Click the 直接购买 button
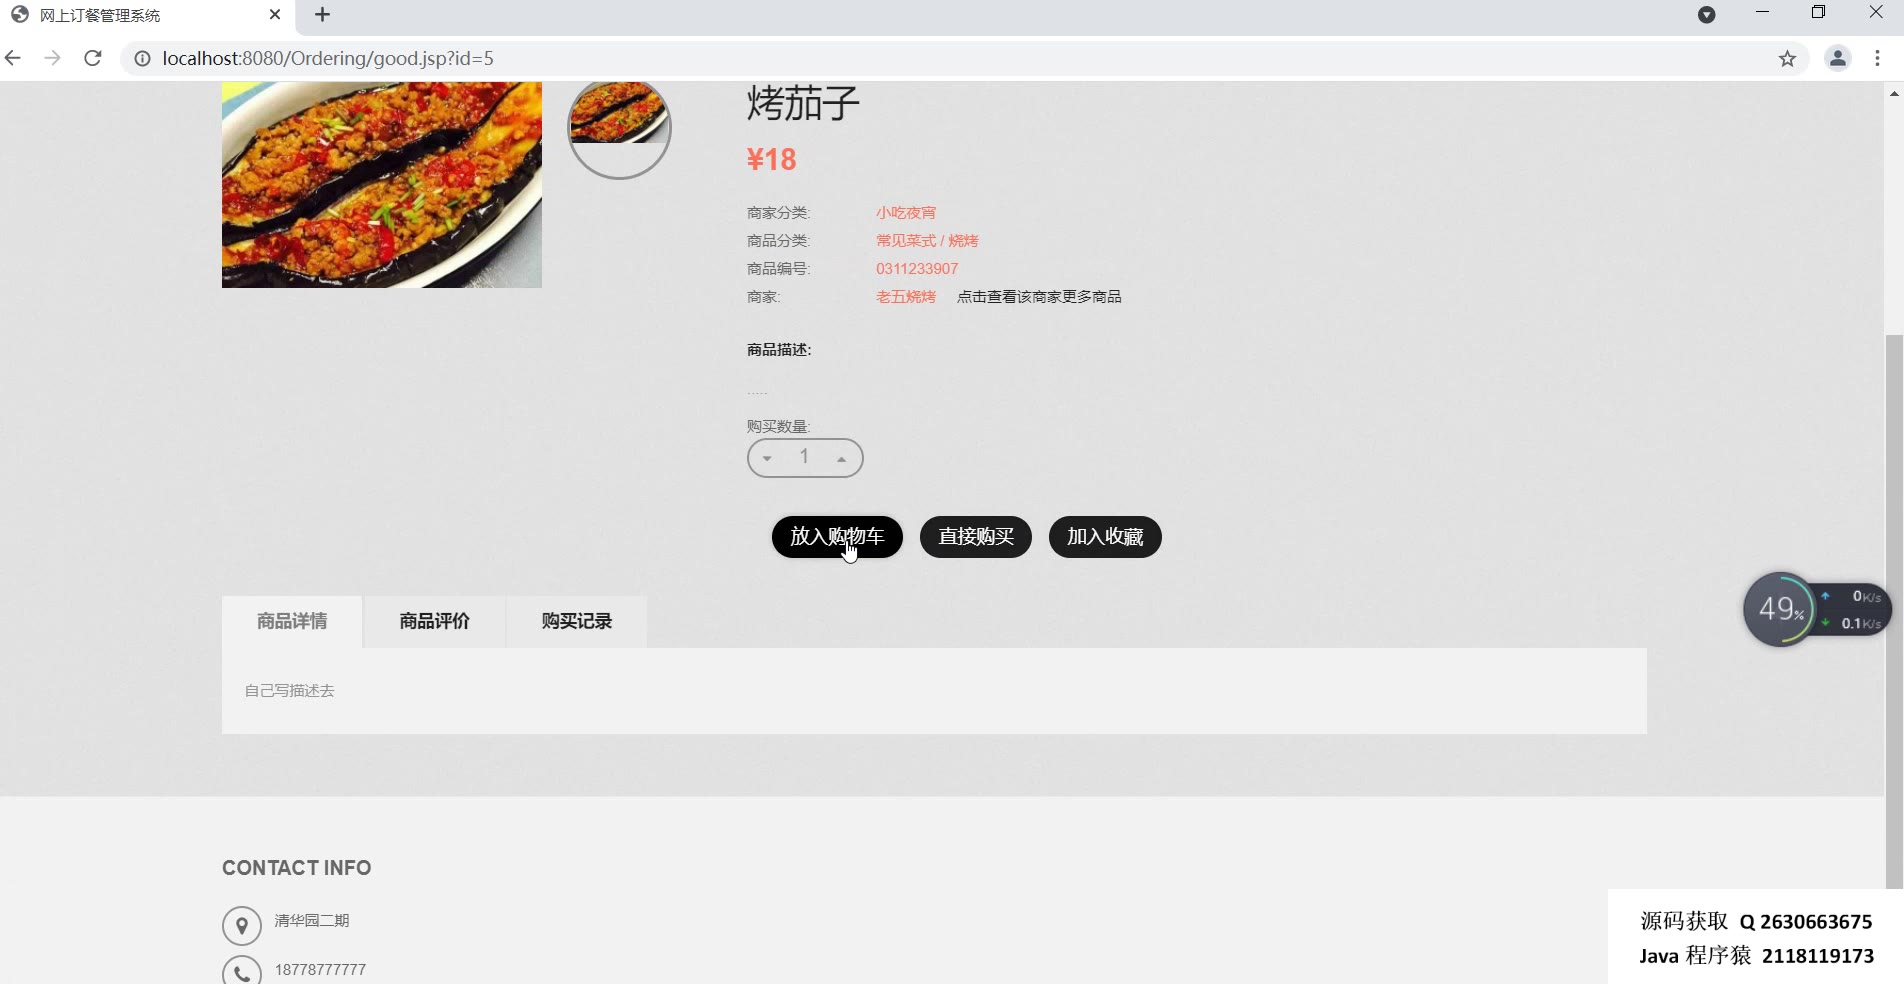1904x984 pixels. pyautogui.click(x=976, y=537)
